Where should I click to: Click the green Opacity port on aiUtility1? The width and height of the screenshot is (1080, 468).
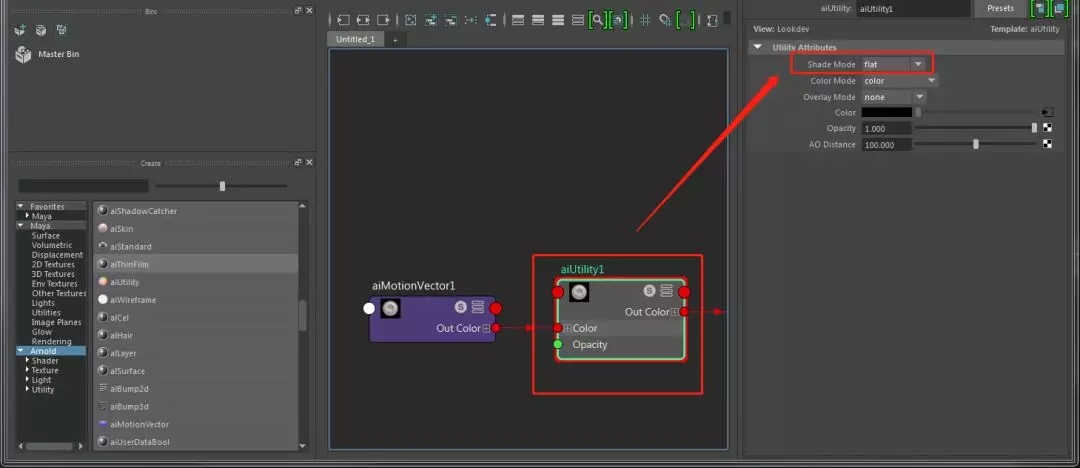[x=558, y=344]
